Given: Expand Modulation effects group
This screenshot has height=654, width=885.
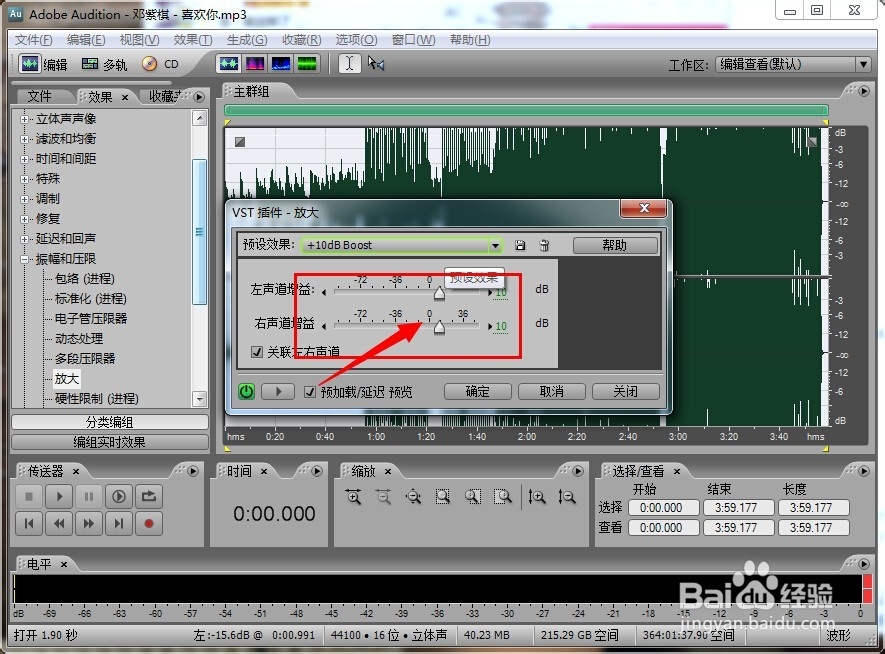Looking at the screenshot, I should 24,199.
